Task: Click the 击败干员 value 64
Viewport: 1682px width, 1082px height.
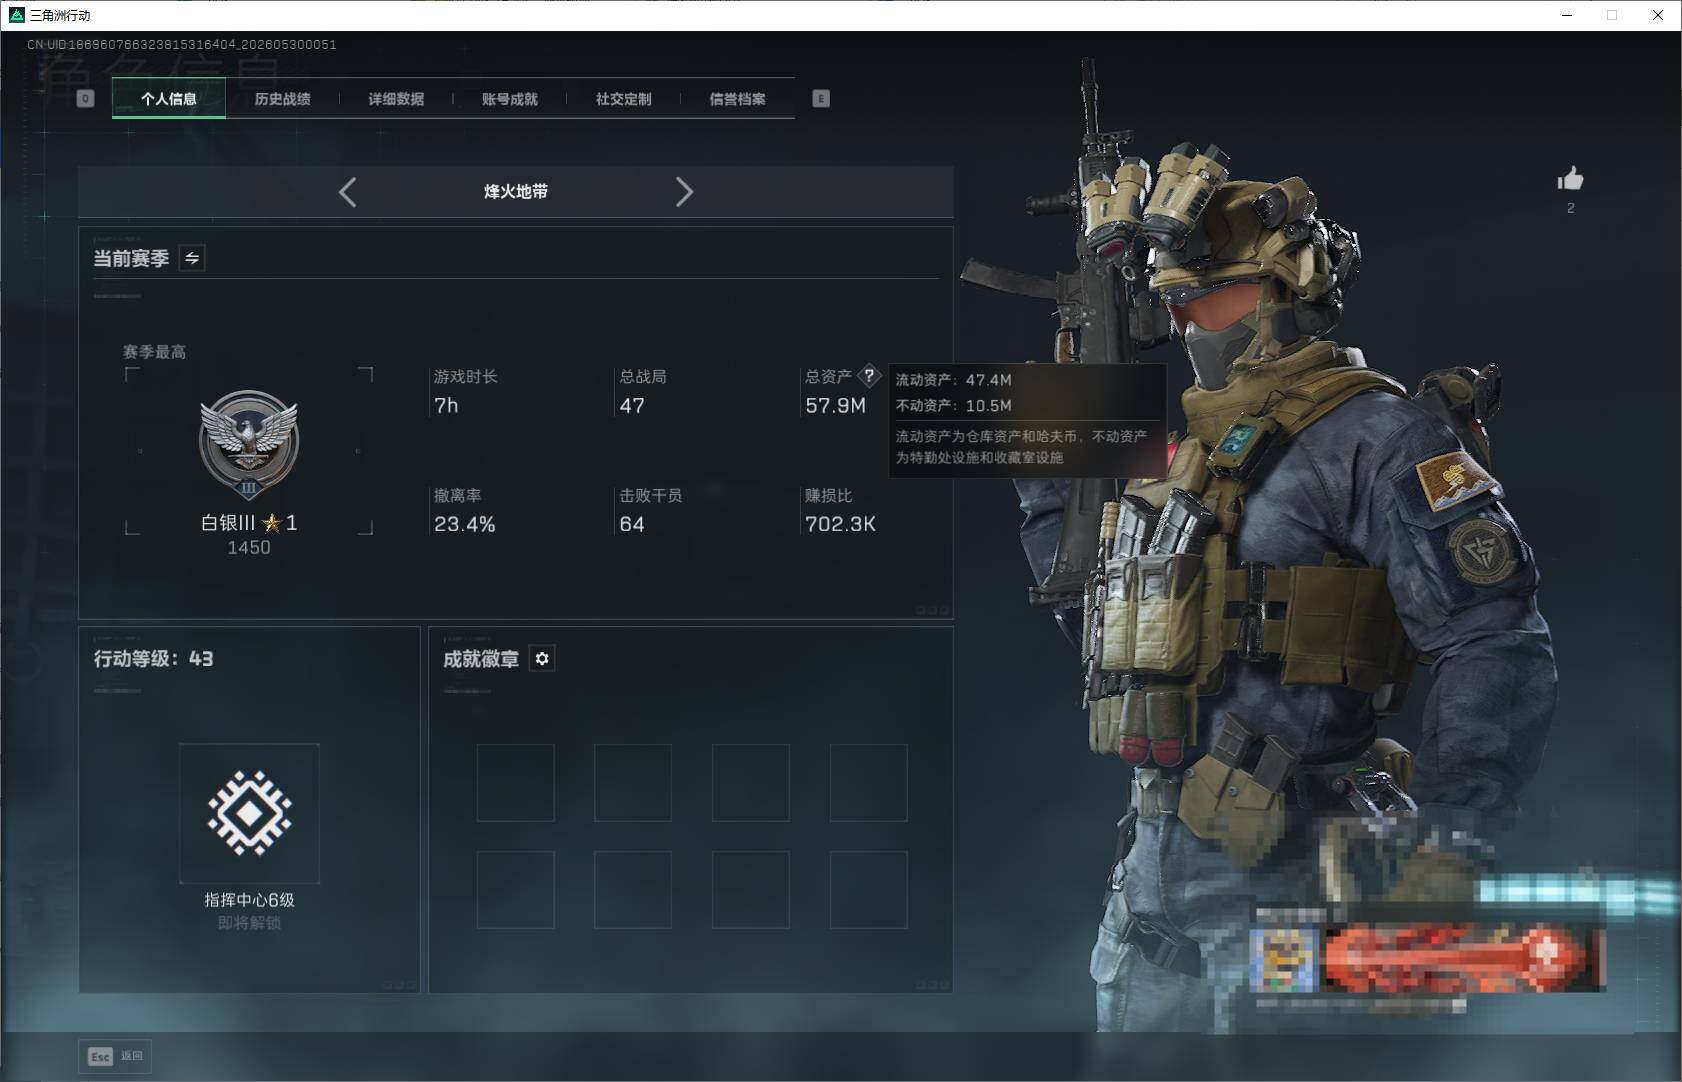Action: 632,524
